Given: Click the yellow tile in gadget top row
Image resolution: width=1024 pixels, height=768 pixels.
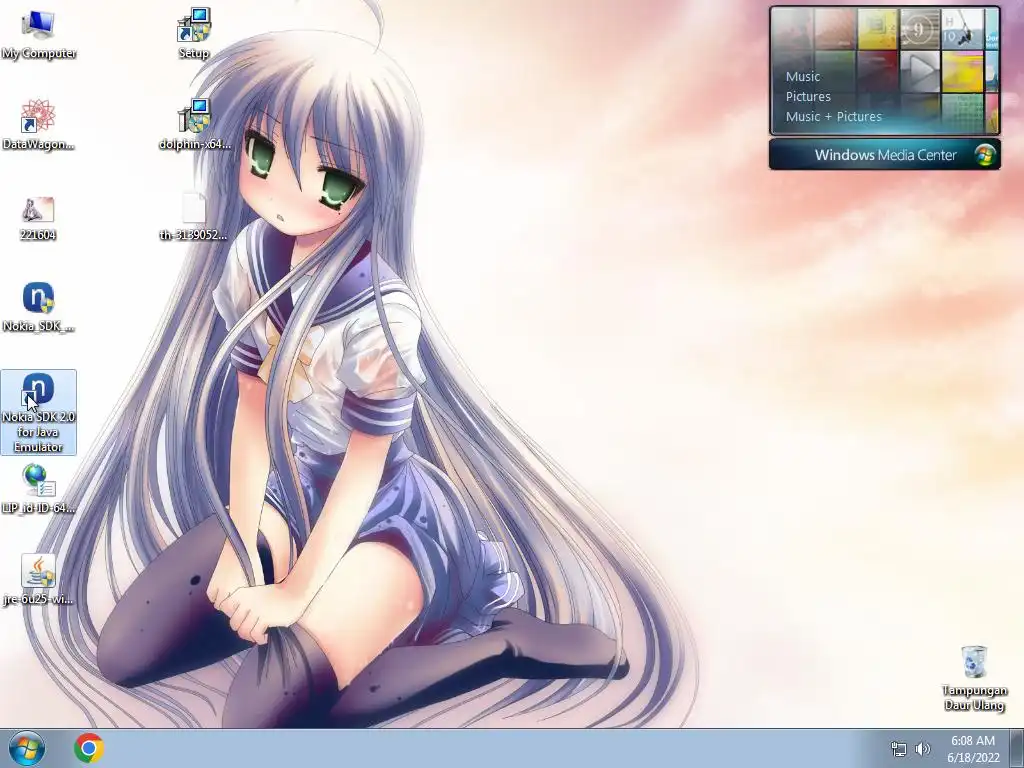Looking at the screenshot, I should 877,29.
